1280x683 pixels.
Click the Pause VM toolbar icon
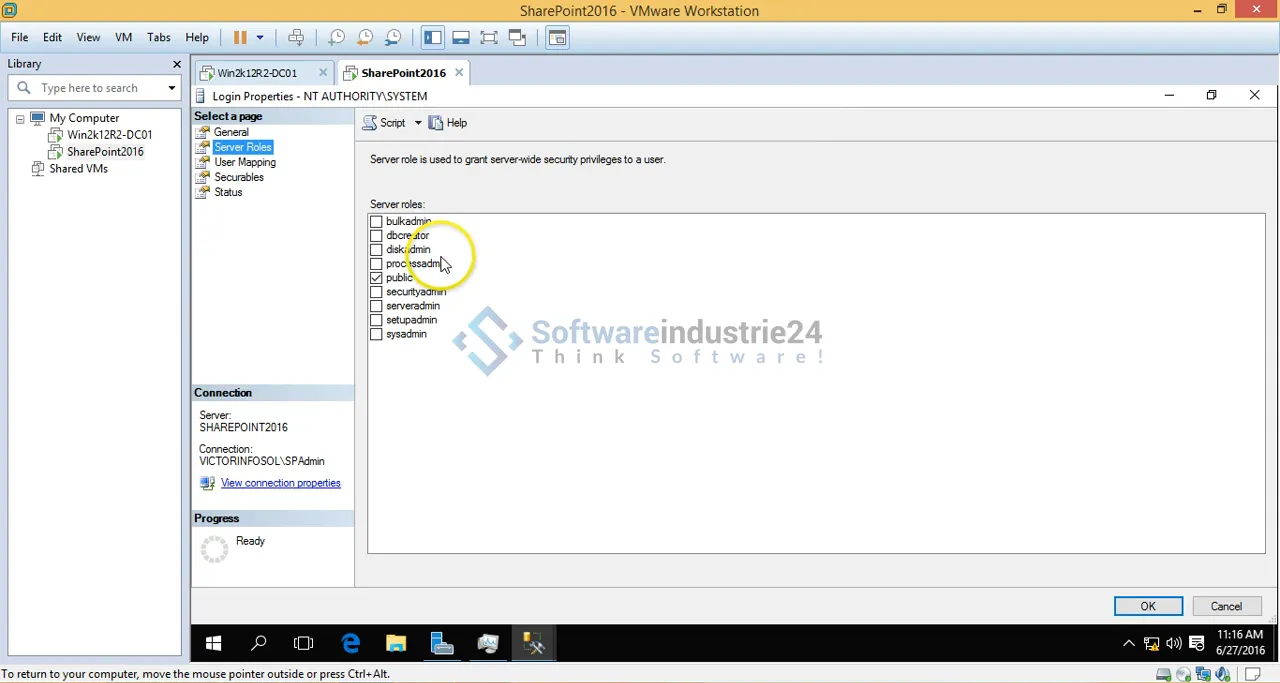pyautogui.click(x=240, y=38)
